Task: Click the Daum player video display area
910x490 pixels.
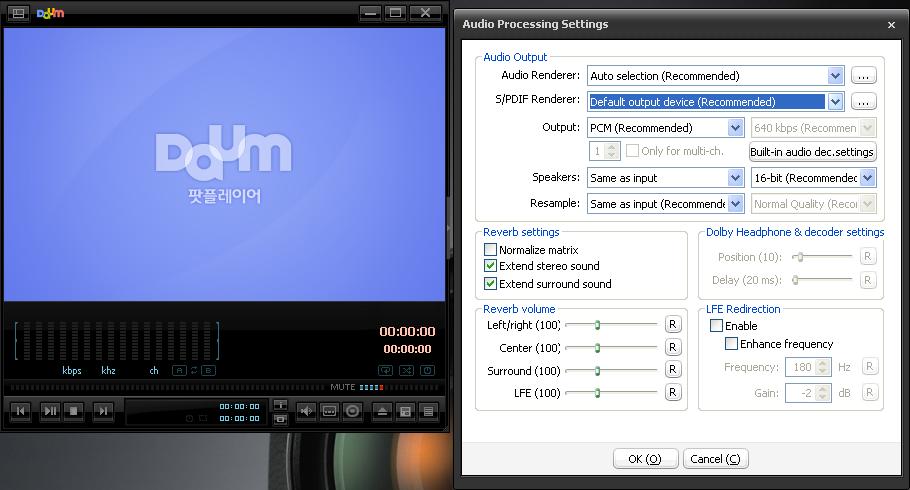Action: [224, 164]
